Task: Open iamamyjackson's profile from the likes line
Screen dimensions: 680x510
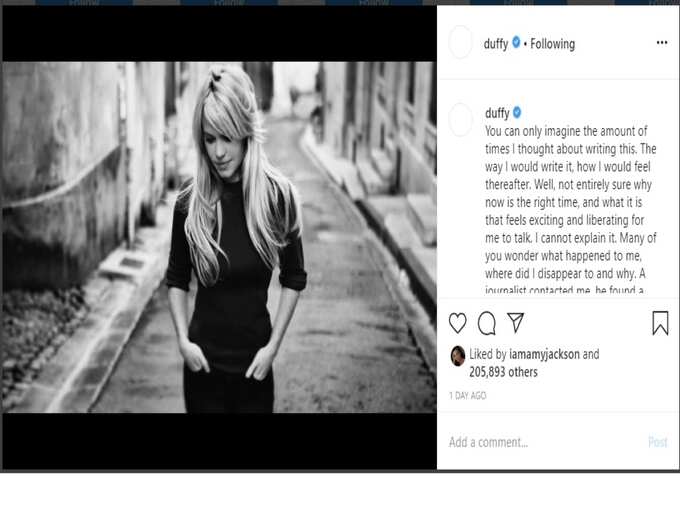Action: pyautogui.click(x=544, y=354)
